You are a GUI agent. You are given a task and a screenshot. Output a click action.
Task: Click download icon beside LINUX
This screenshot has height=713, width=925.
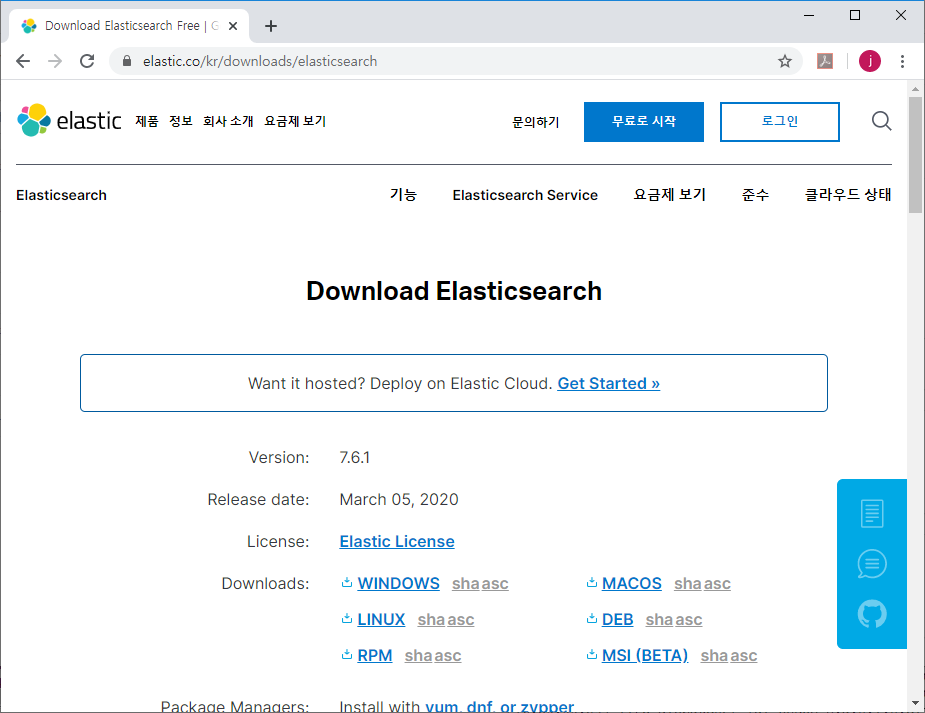point(347,619)
